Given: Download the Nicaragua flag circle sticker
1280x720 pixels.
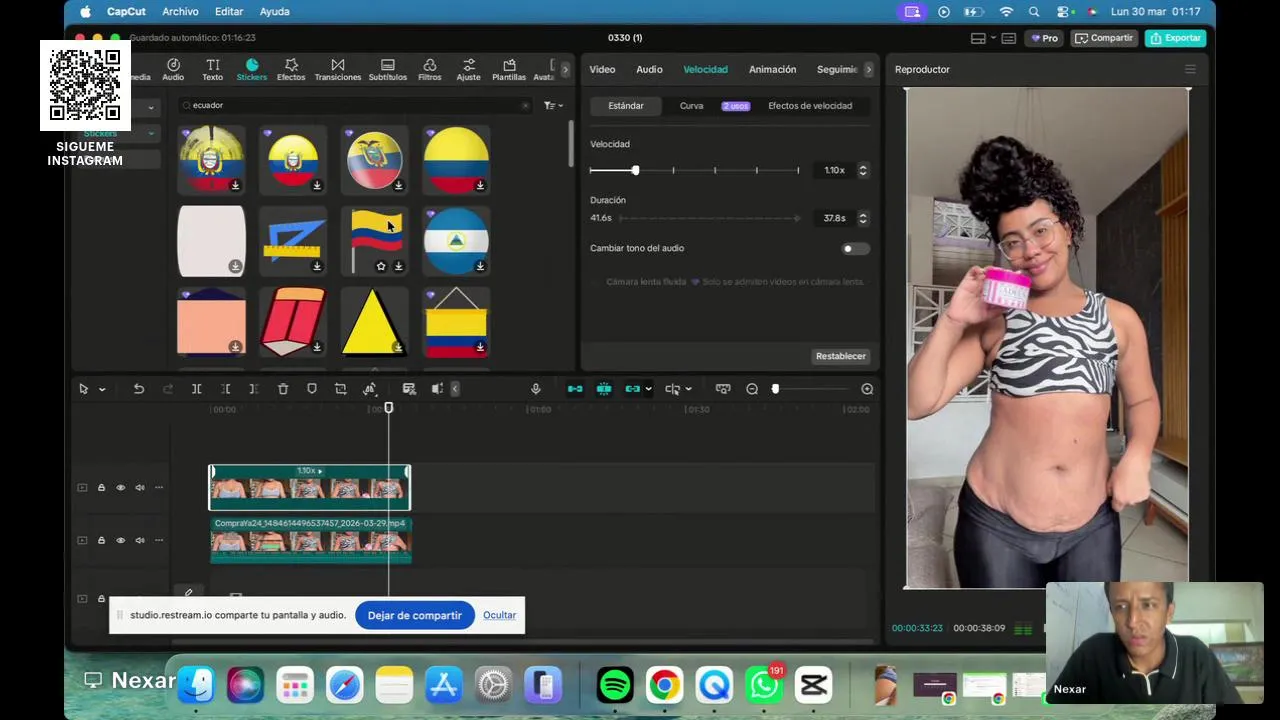Looking at the screenshot, I should point(480,266).
